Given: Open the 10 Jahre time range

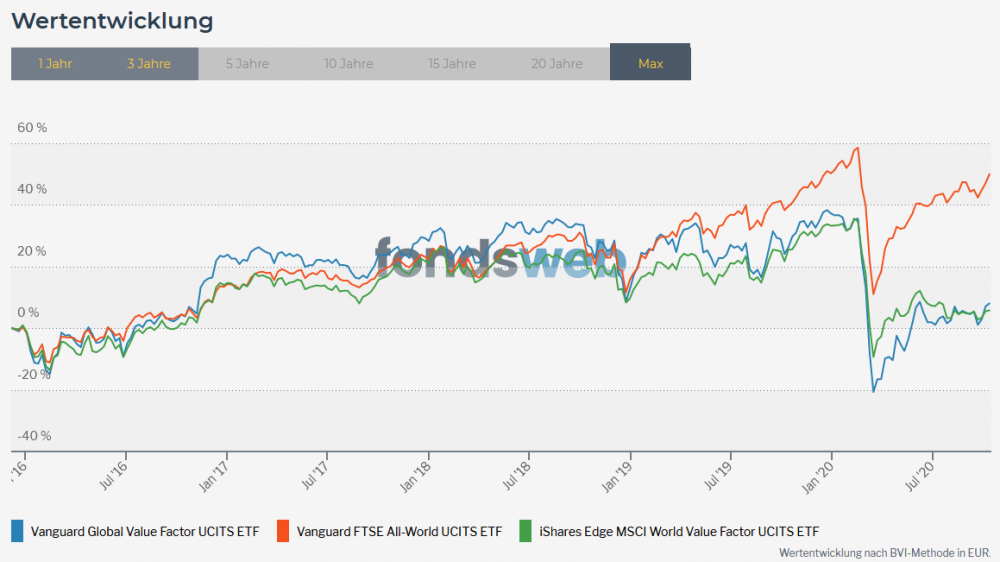Looking at the screenshot, I should (x=349, y=63).
